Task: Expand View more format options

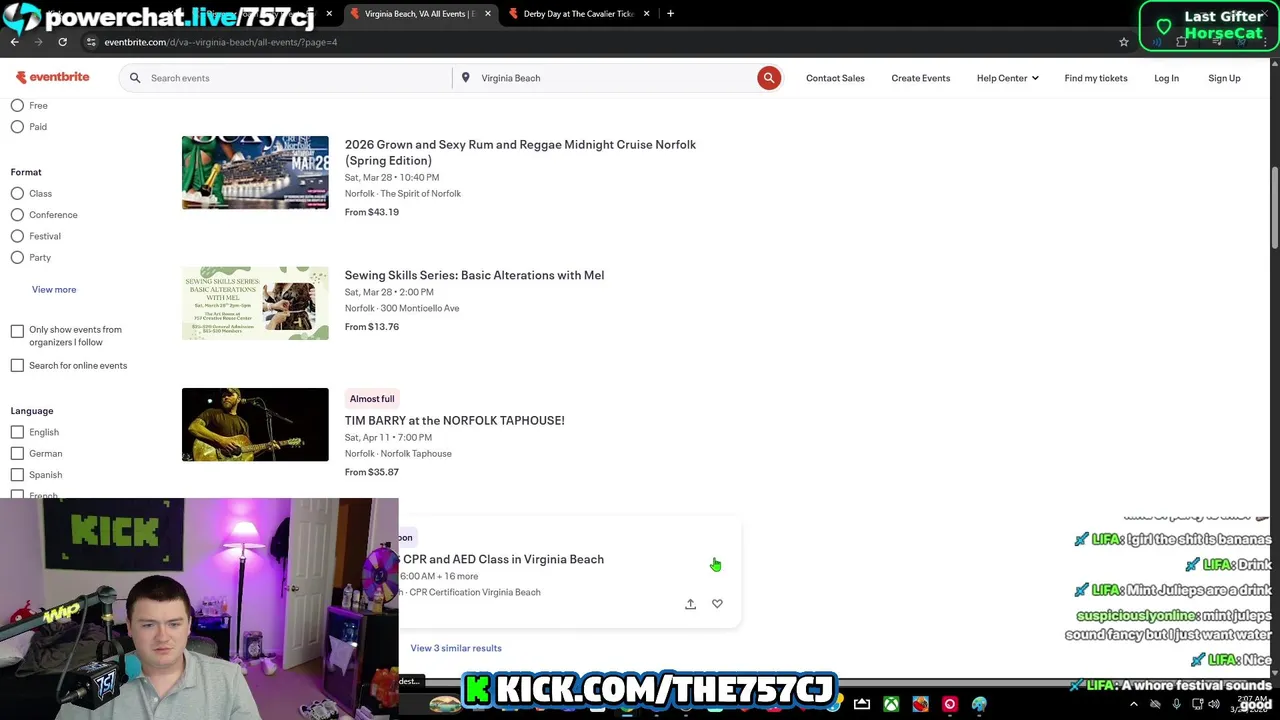Action: [54, 289]
